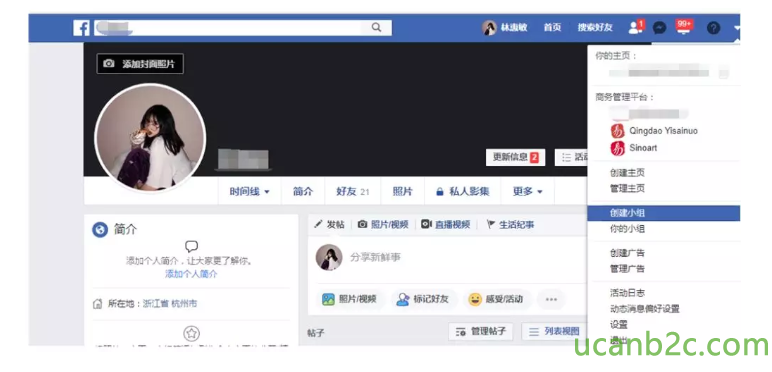772x372 pixels.
Task: Open the help question mark icon
Action: point(713,29)
